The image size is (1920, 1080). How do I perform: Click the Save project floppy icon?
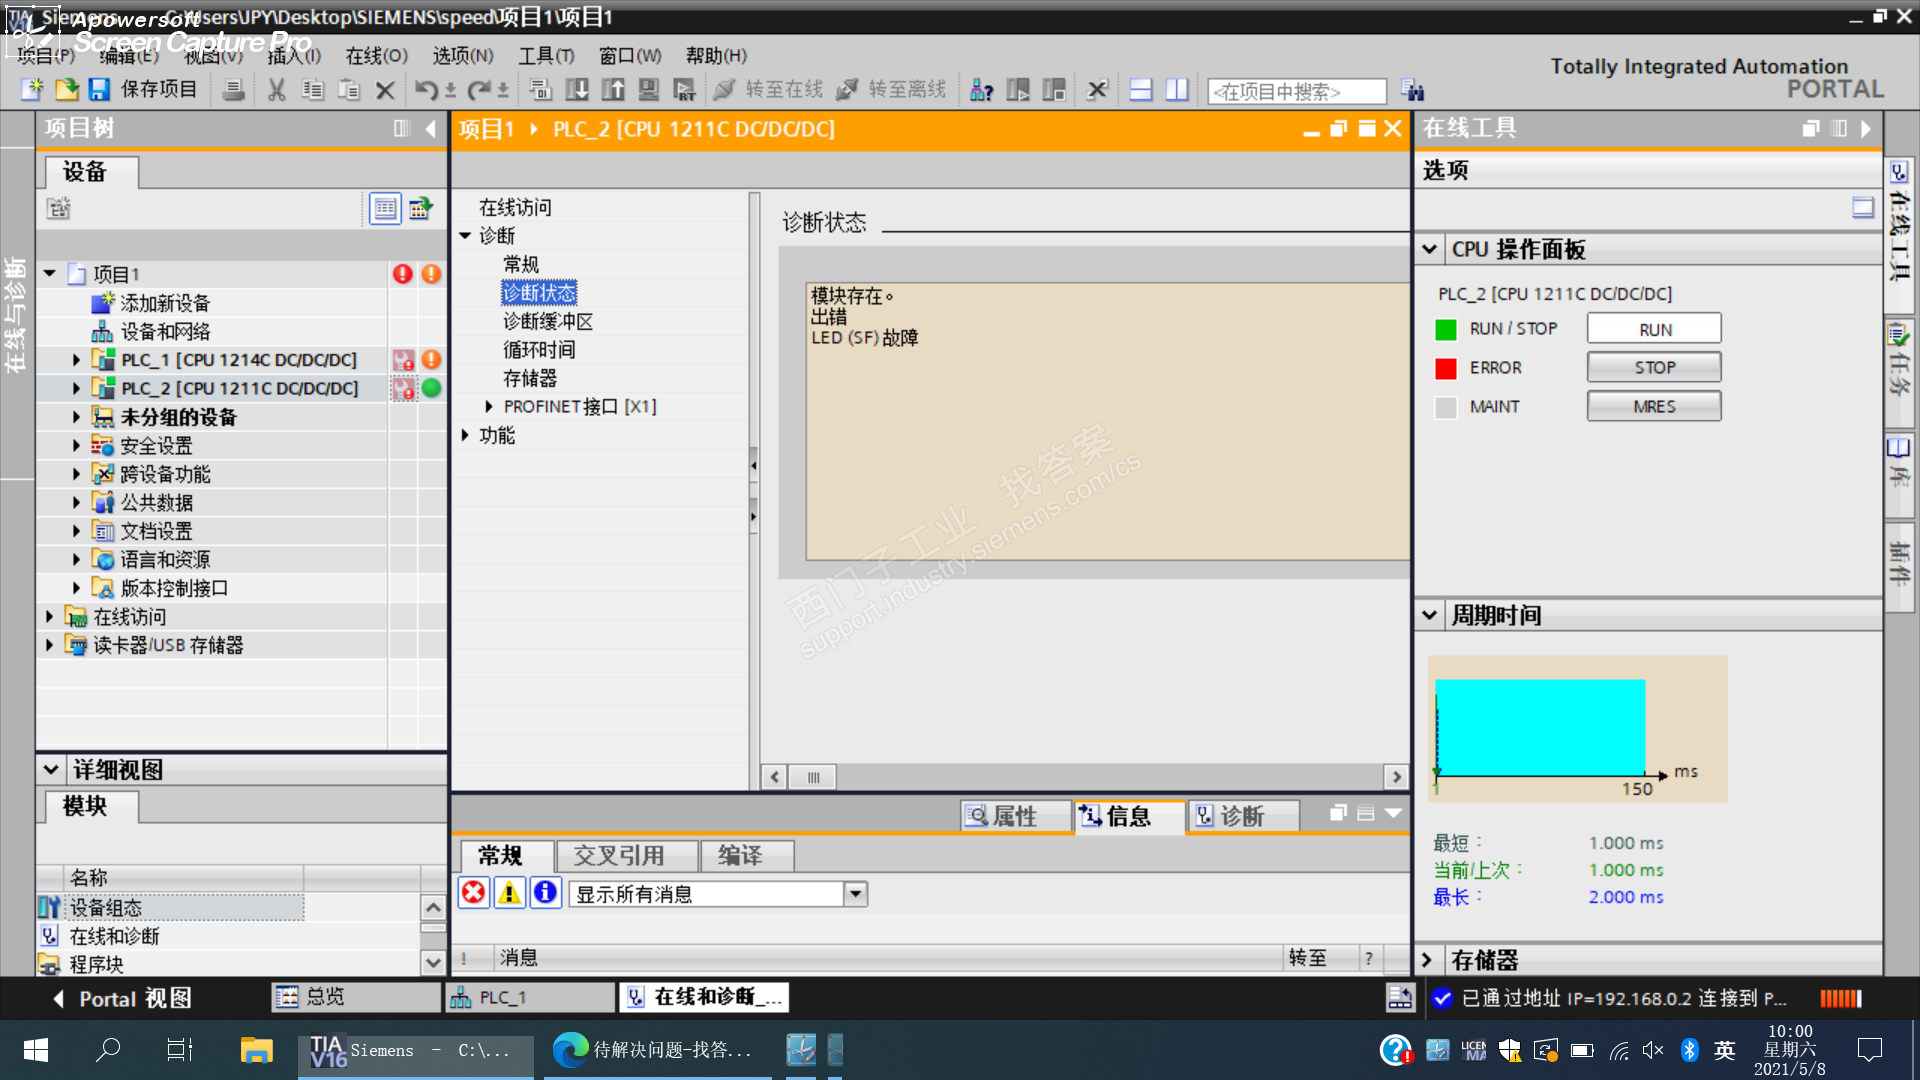pyautogui.click(x=99, y=90)
